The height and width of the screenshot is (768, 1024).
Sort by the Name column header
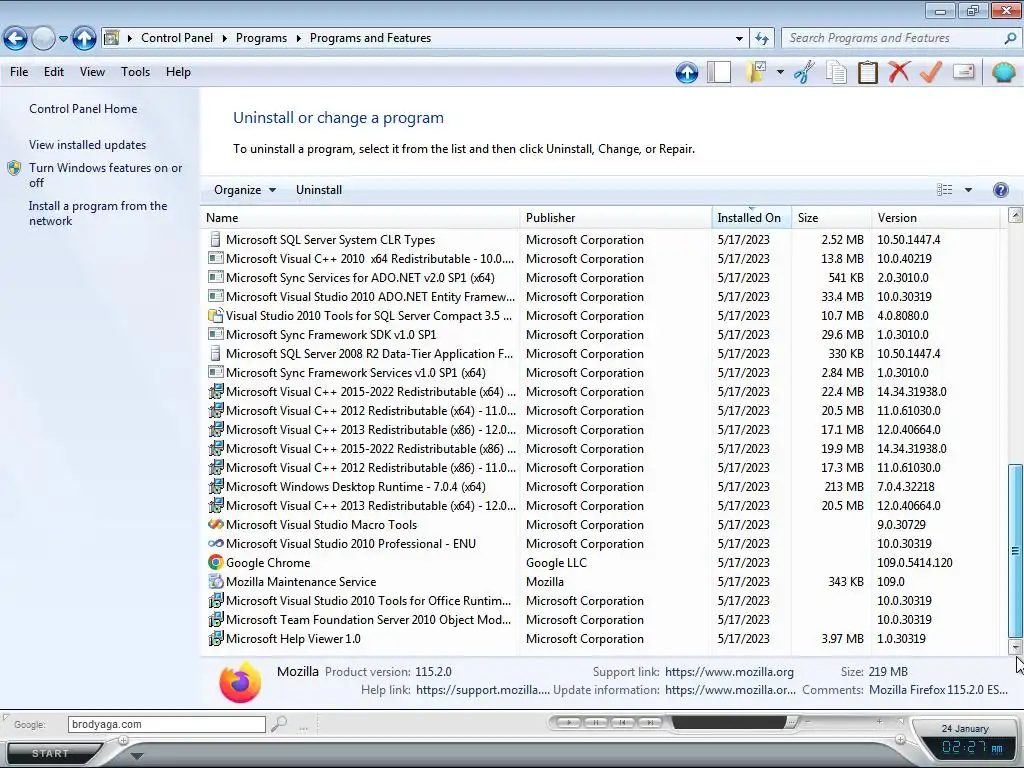360,218
